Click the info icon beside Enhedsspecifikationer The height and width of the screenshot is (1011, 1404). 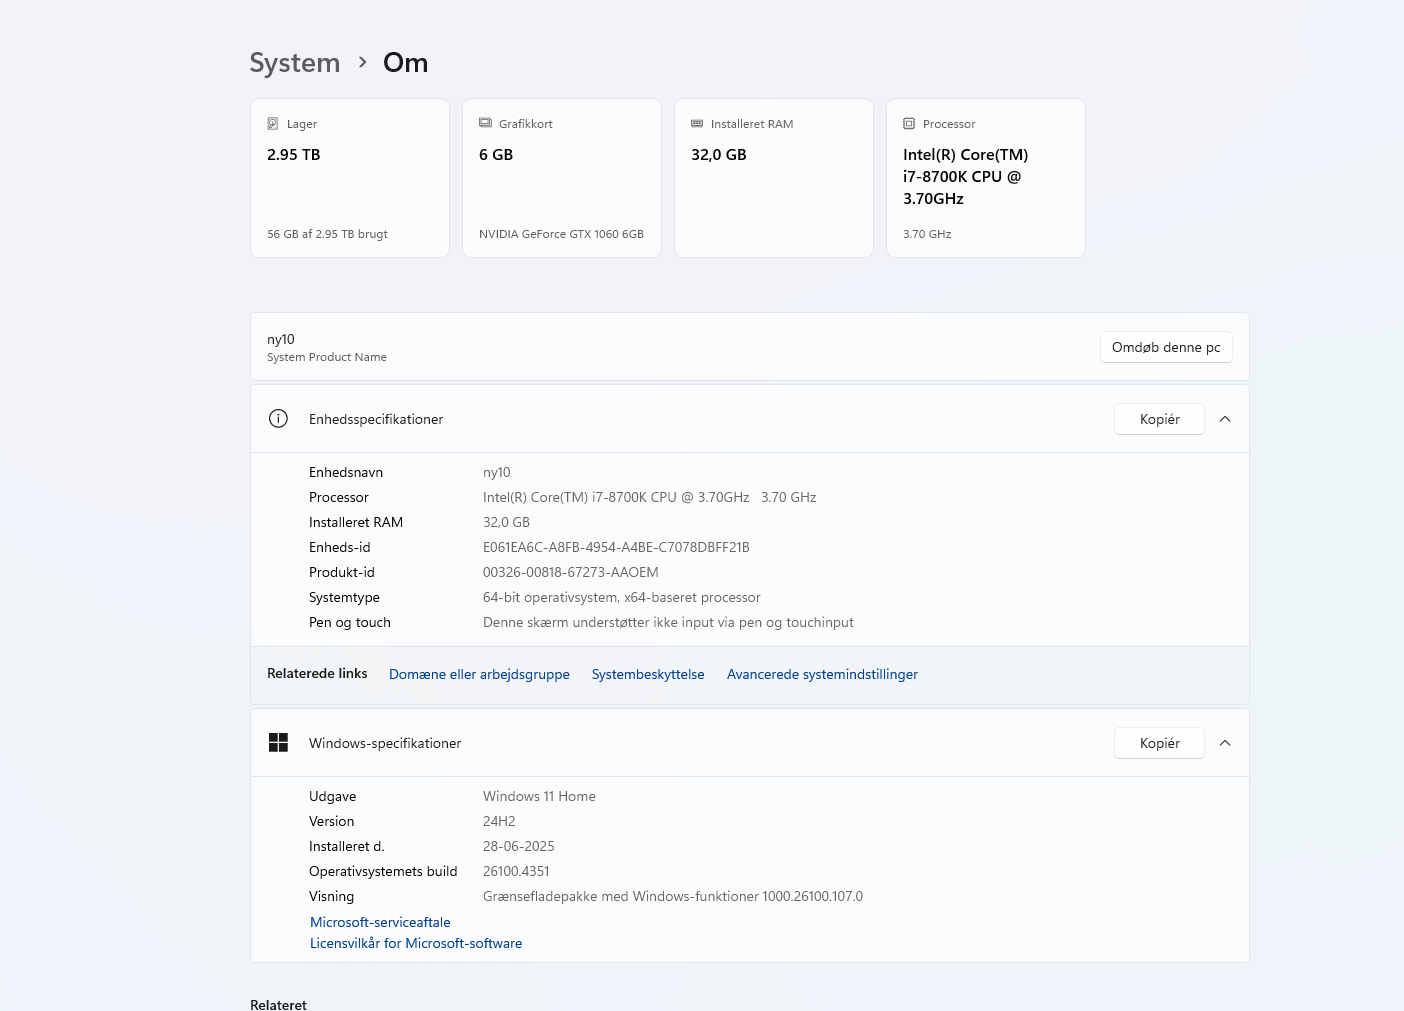point(278,419)
